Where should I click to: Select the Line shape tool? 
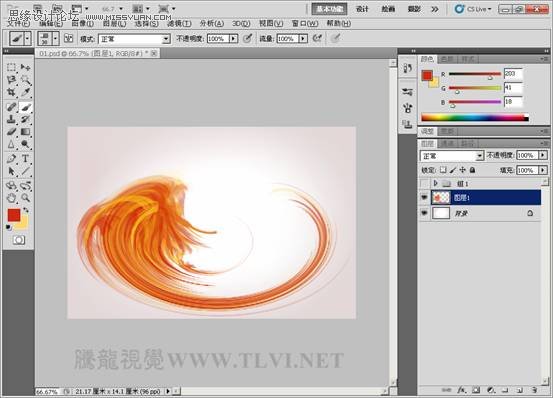pos(25,171)
